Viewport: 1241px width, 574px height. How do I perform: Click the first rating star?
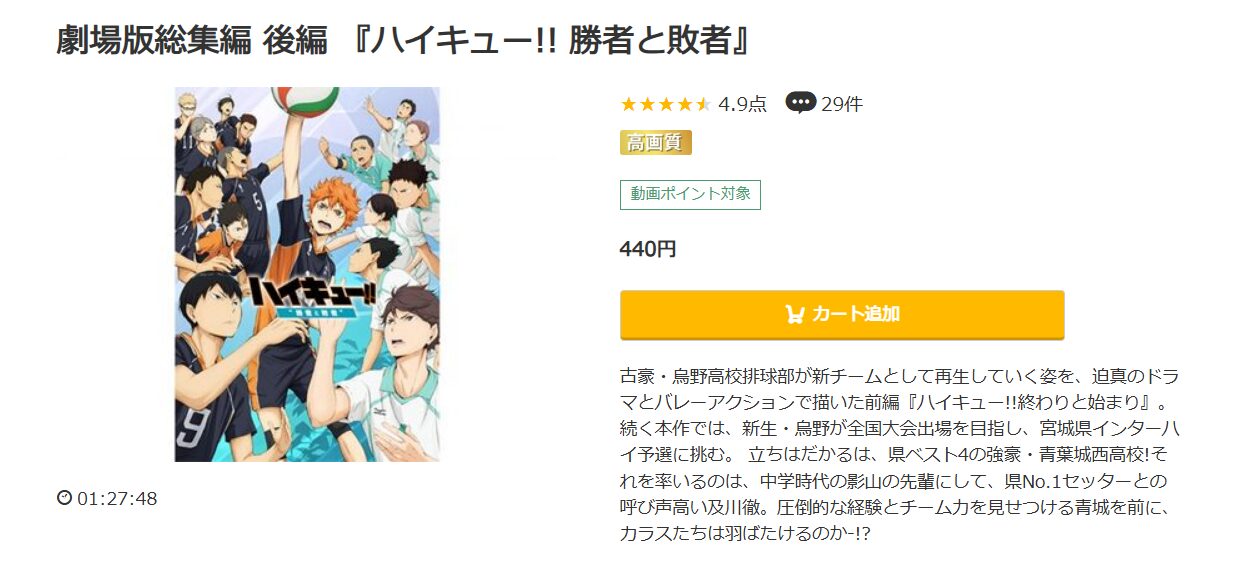628,104
